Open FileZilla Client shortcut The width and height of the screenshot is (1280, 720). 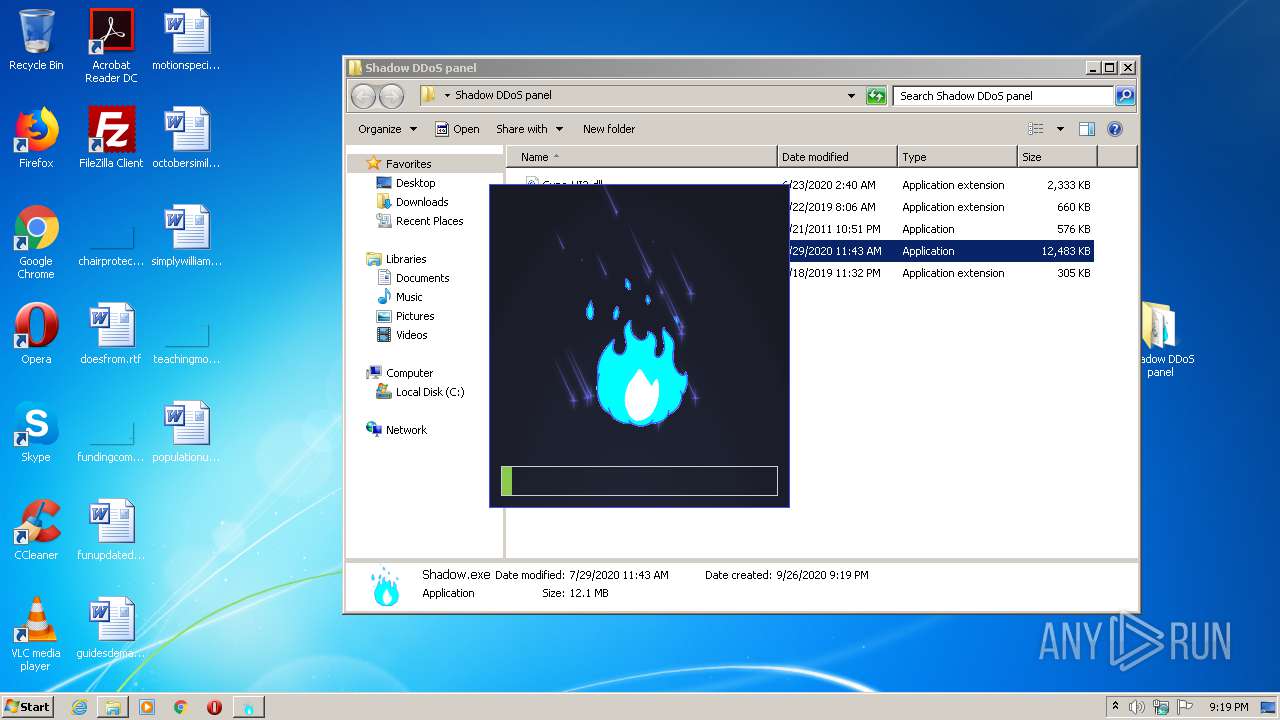point(111,138)
